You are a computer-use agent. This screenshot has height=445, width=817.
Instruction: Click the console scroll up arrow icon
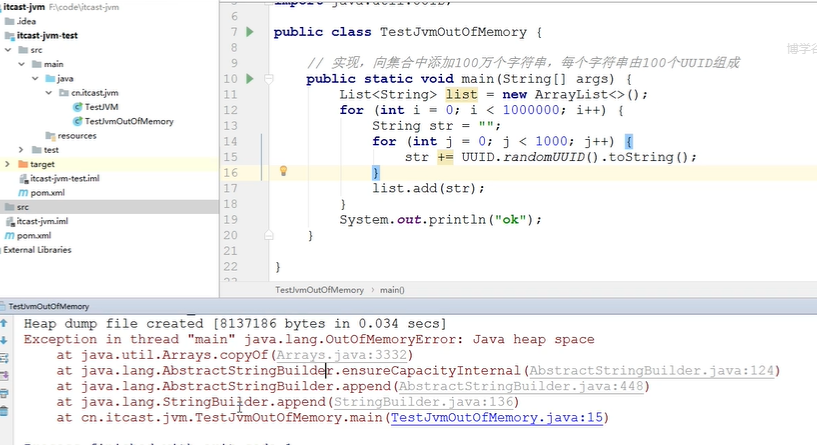(6, 324)
